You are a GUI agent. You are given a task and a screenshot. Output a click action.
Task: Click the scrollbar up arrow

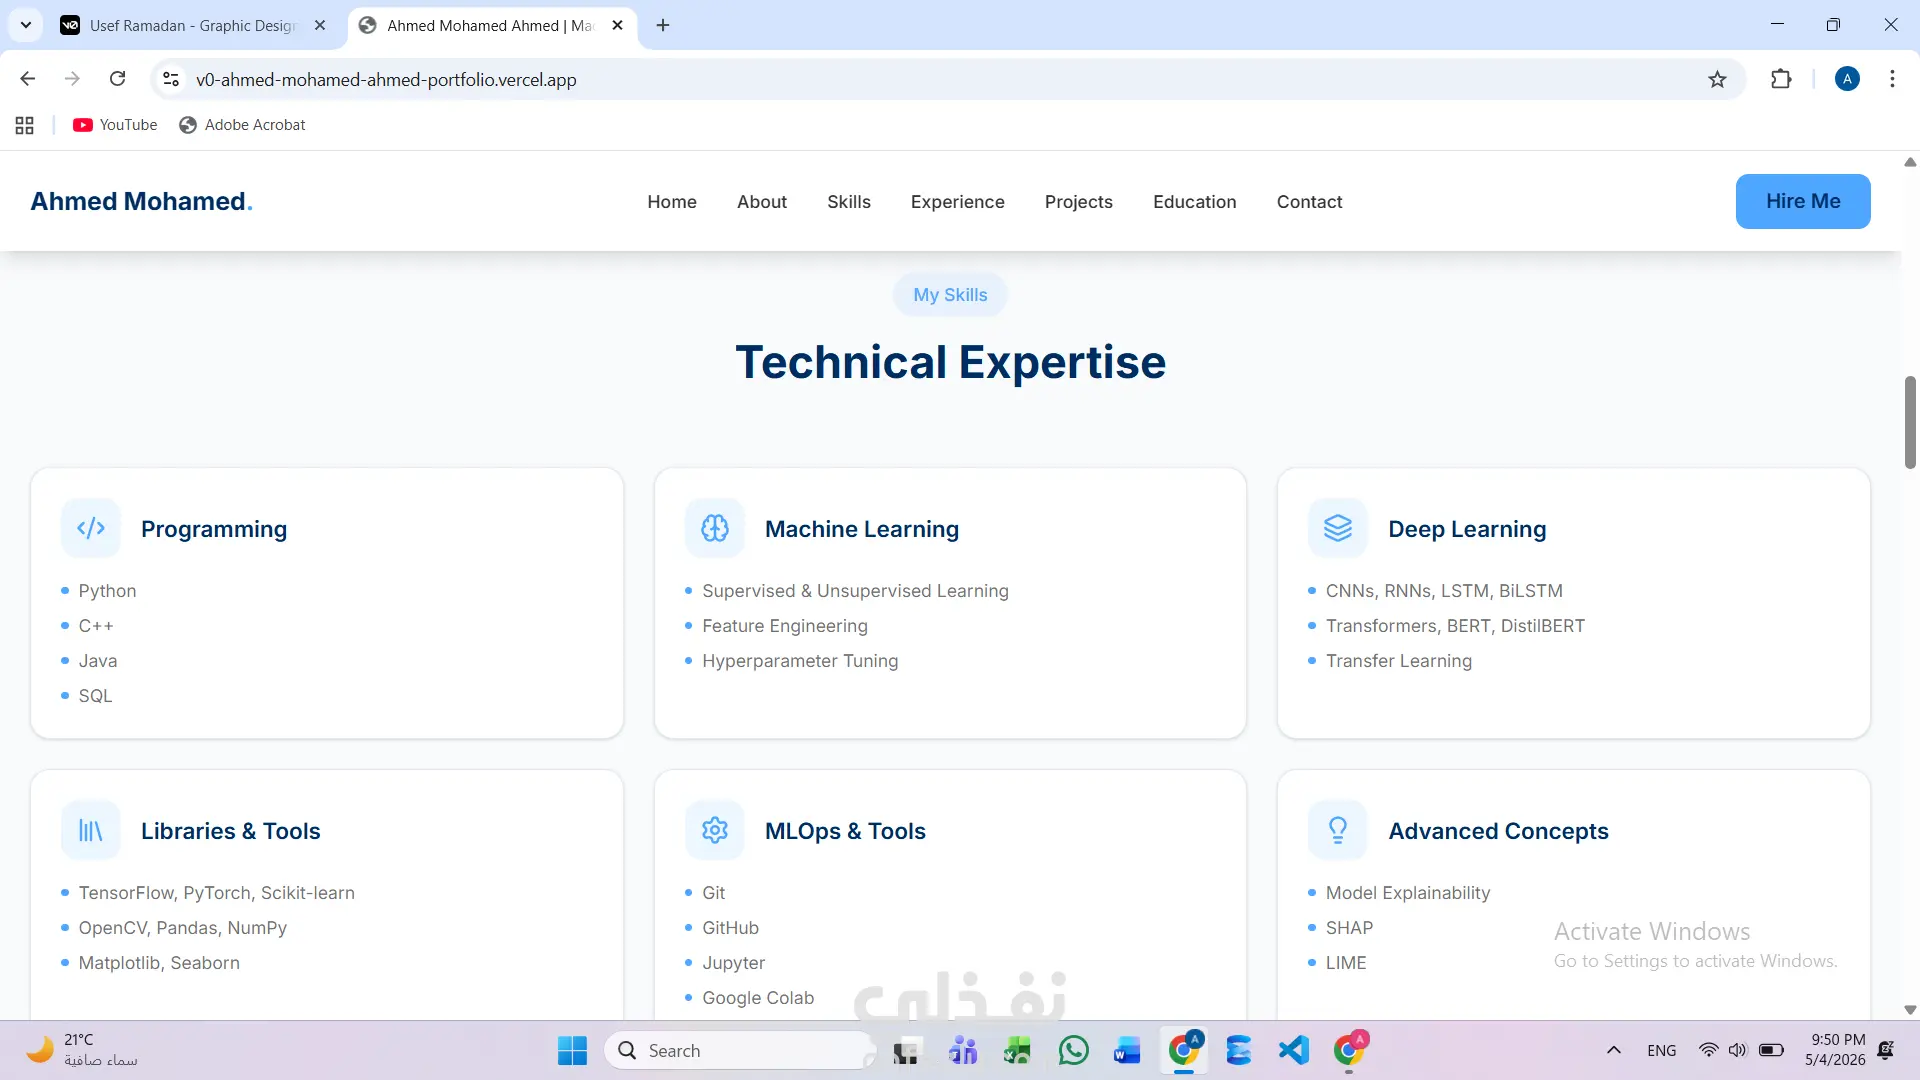1910,162
